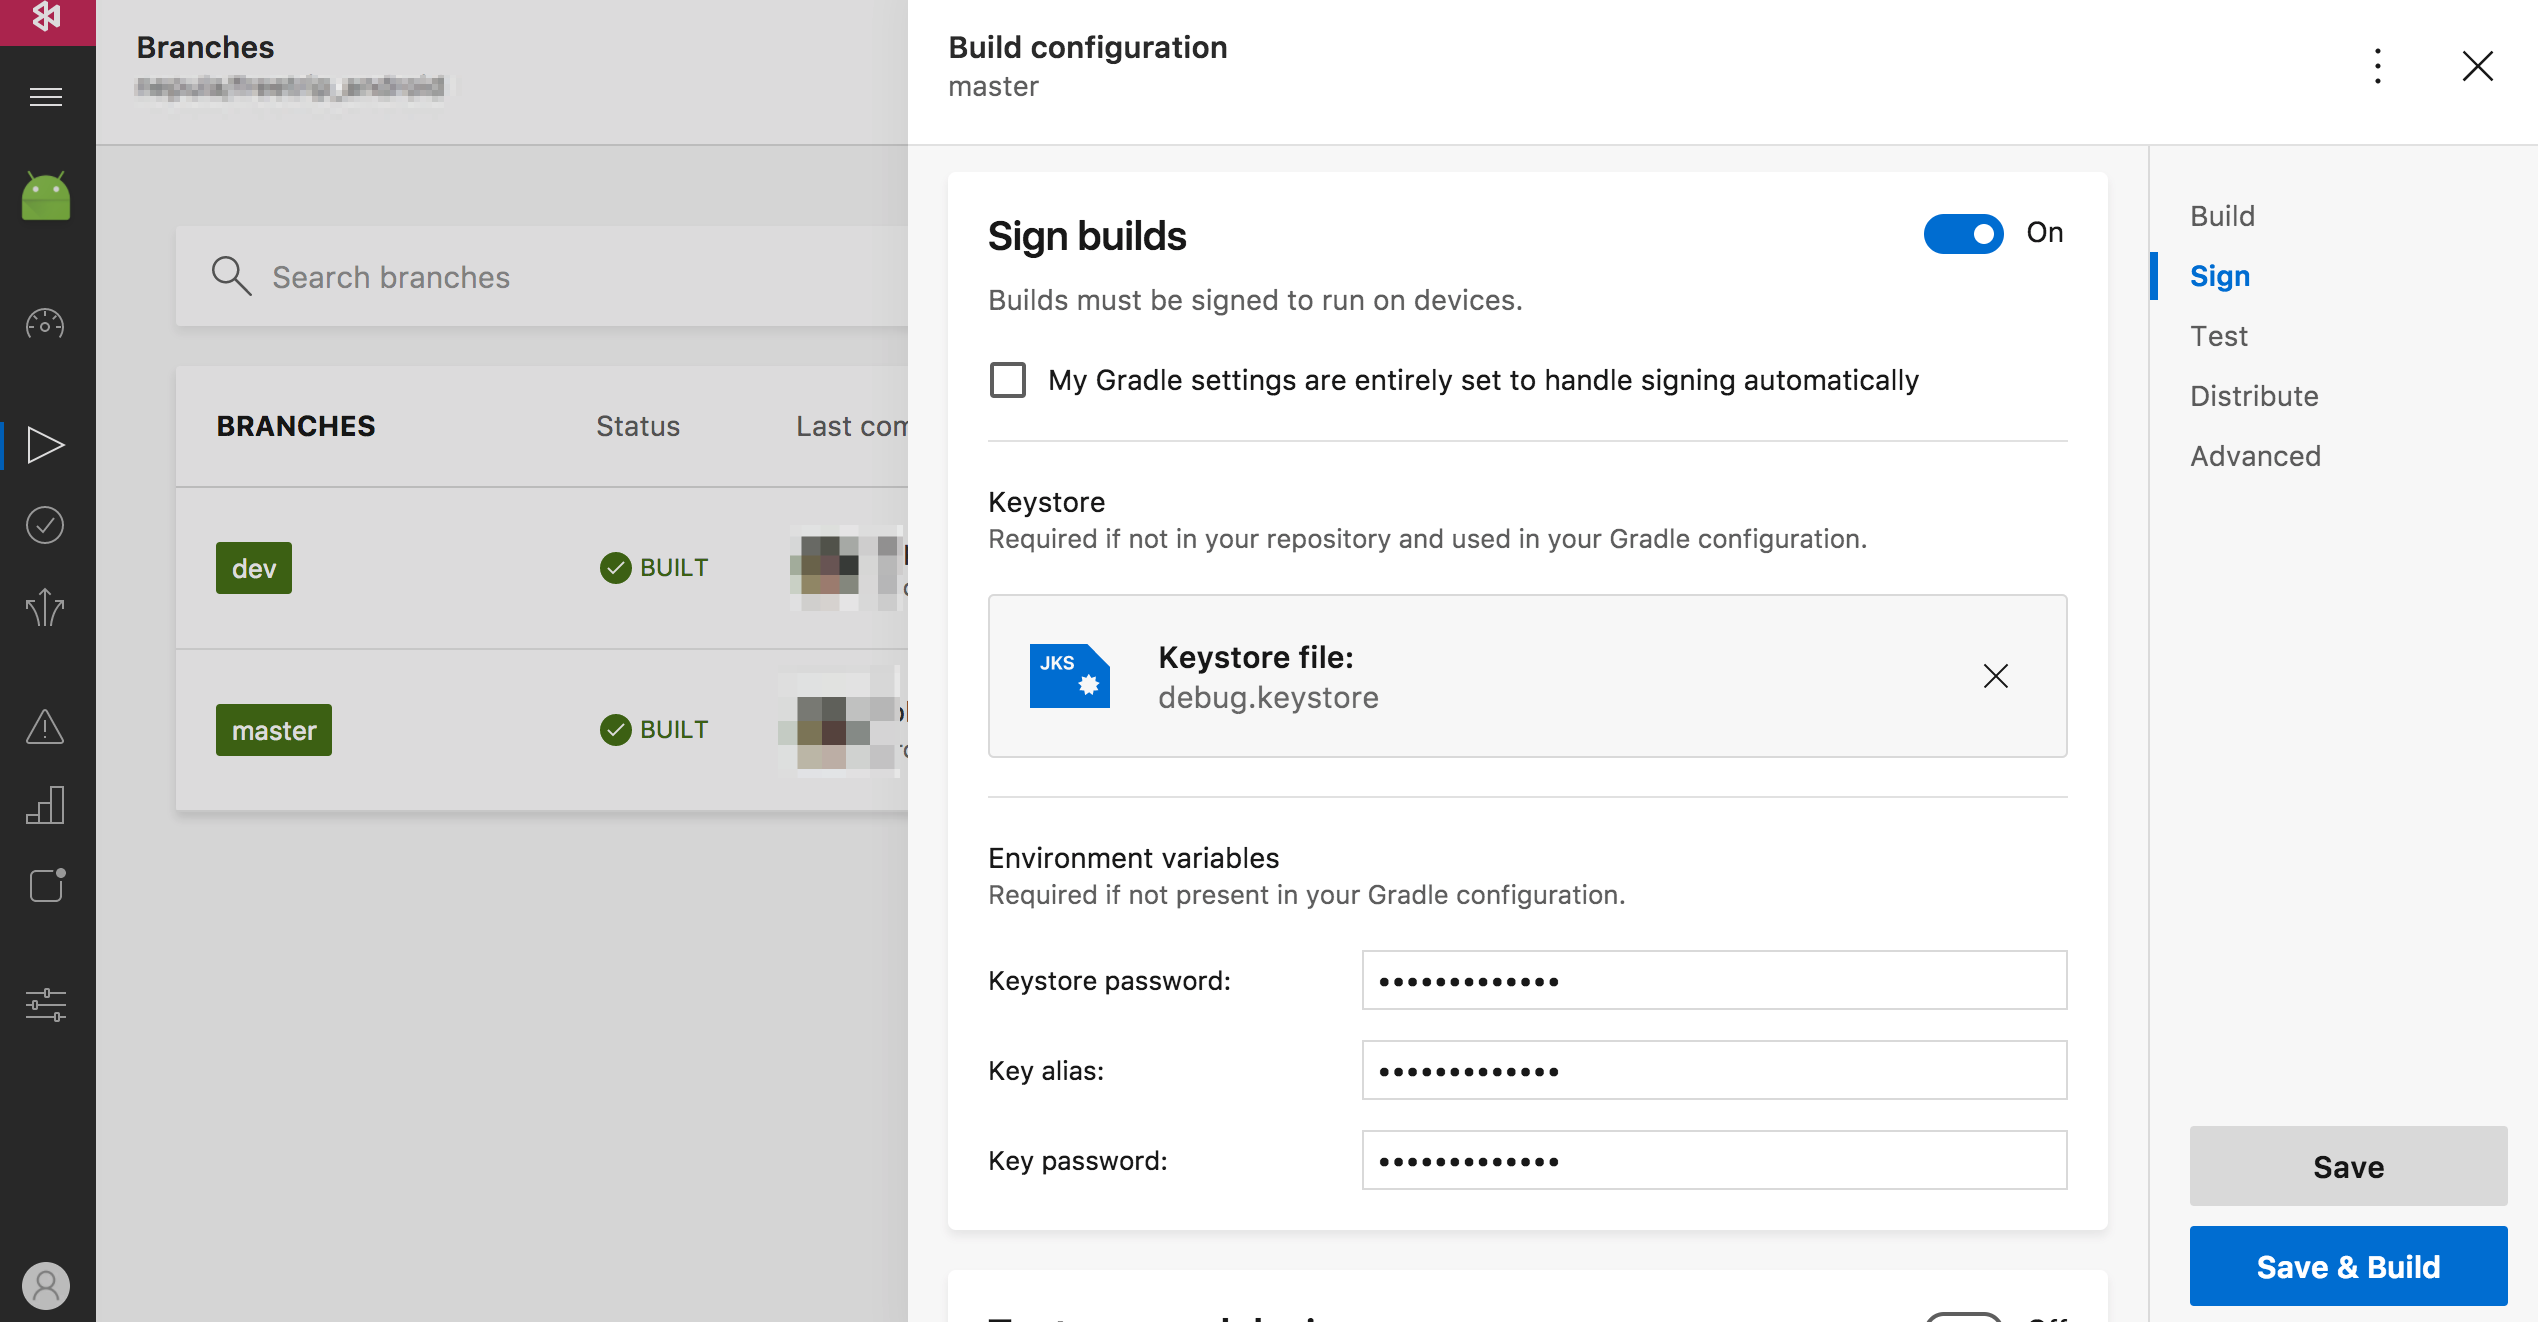The width and height of the screenshot is (2538, 1322).
Task: Click the Android app icon
Action: click(46, 196)
